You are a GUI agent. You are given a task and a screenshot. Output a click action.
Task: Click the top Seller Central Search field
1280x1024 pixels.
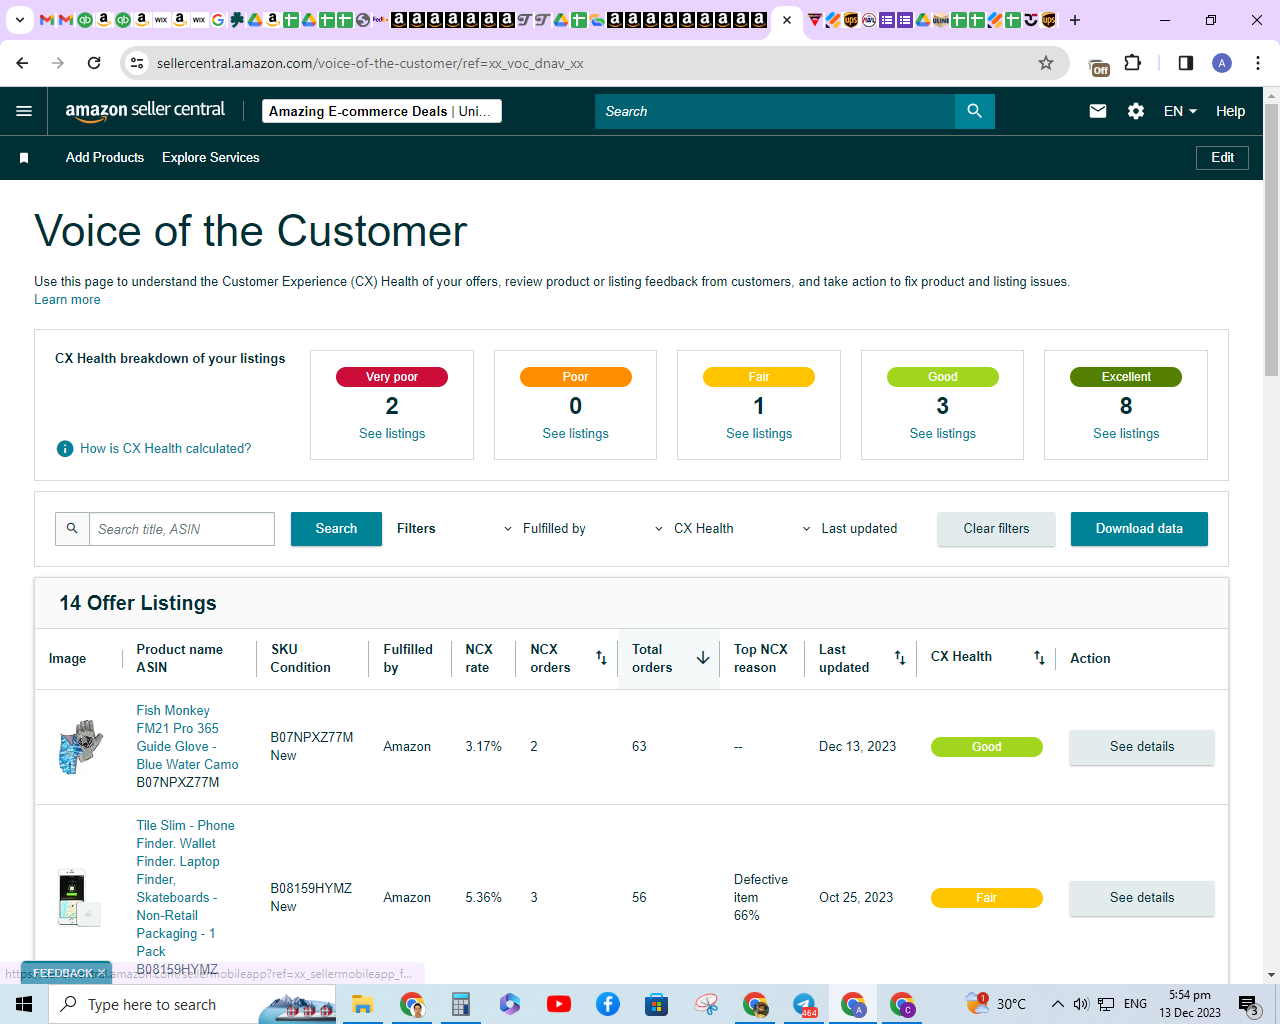tap(775, 111)
